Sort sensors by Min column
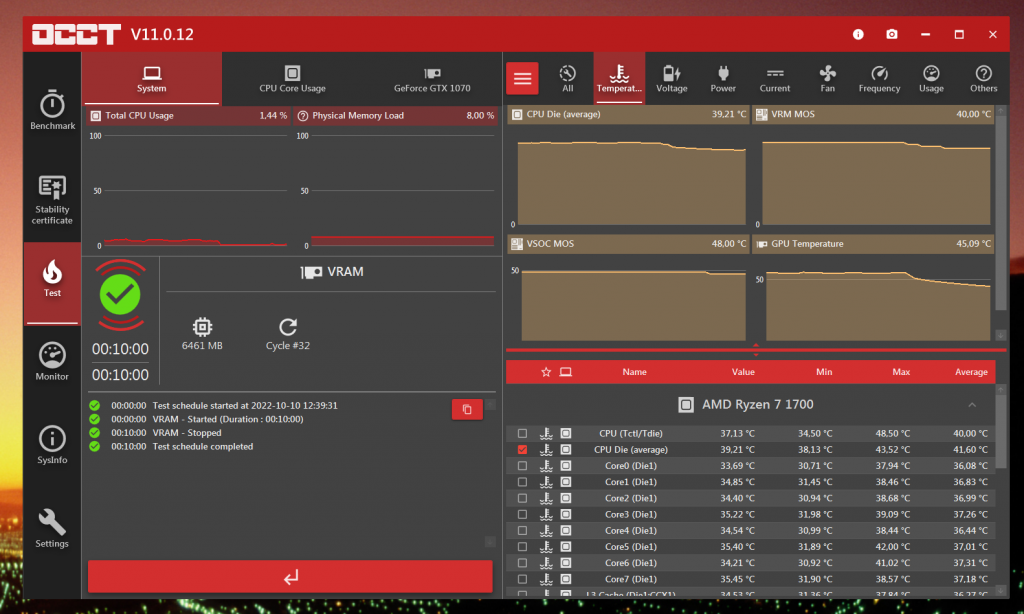 pos(824,372)
